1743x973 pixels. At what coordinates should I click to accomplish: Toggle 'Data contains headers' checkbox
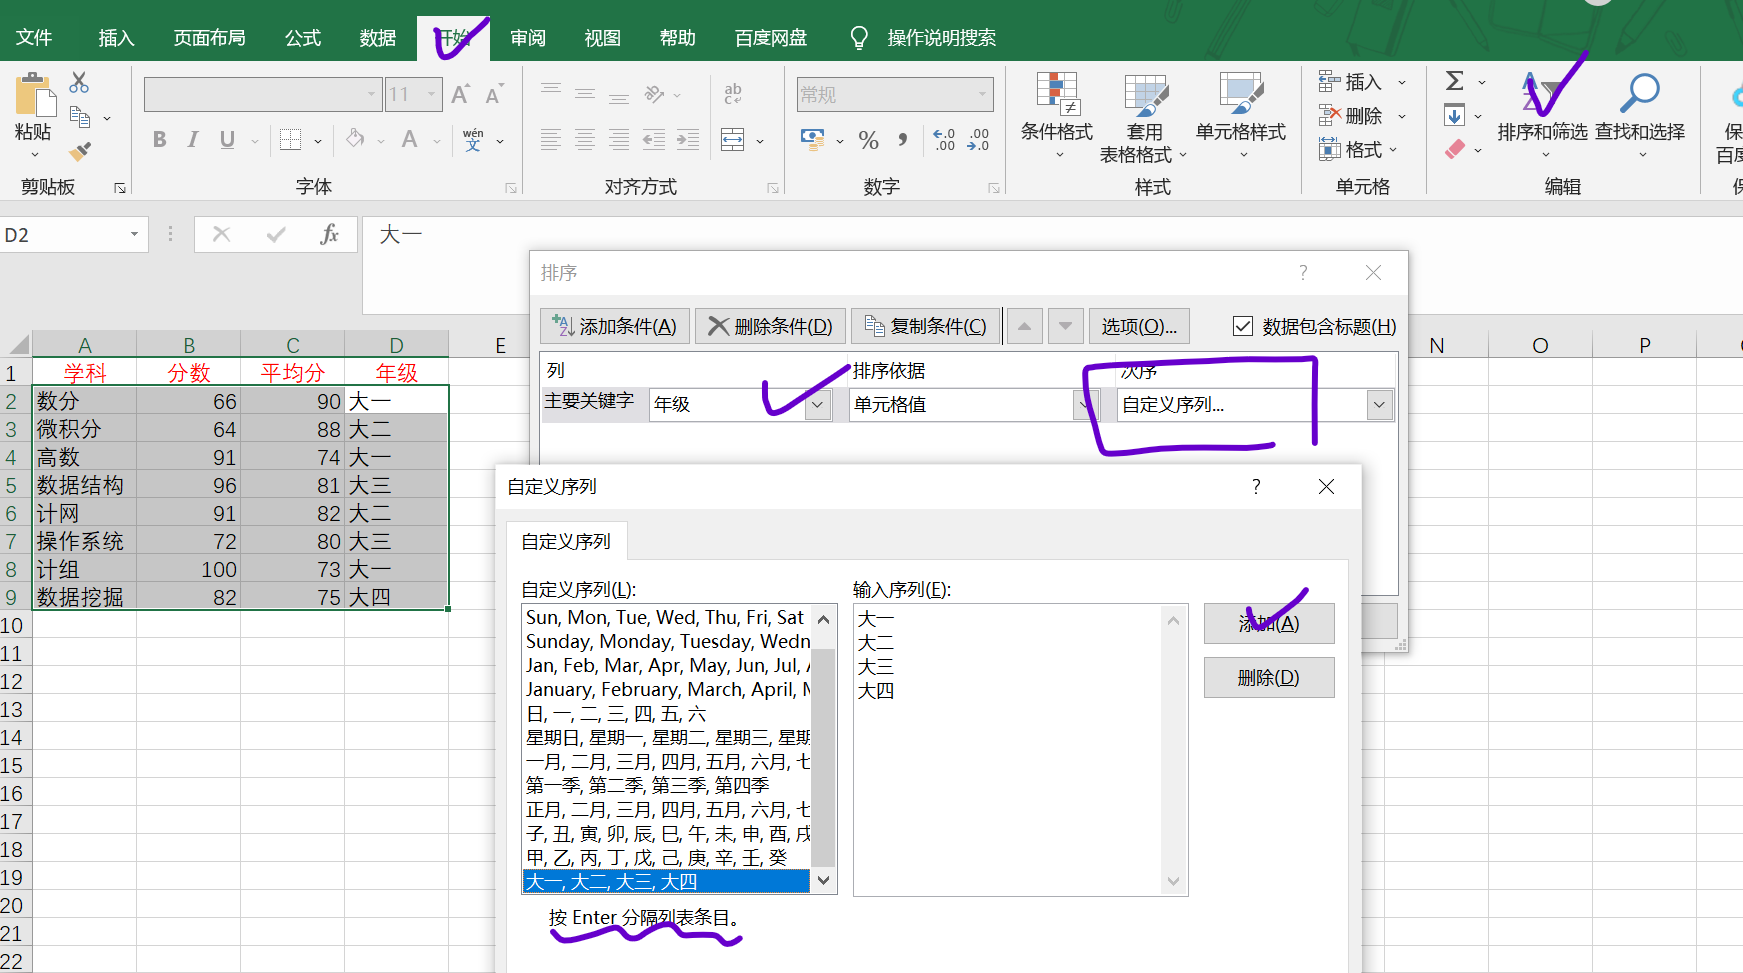click(x=1243, y=326)
